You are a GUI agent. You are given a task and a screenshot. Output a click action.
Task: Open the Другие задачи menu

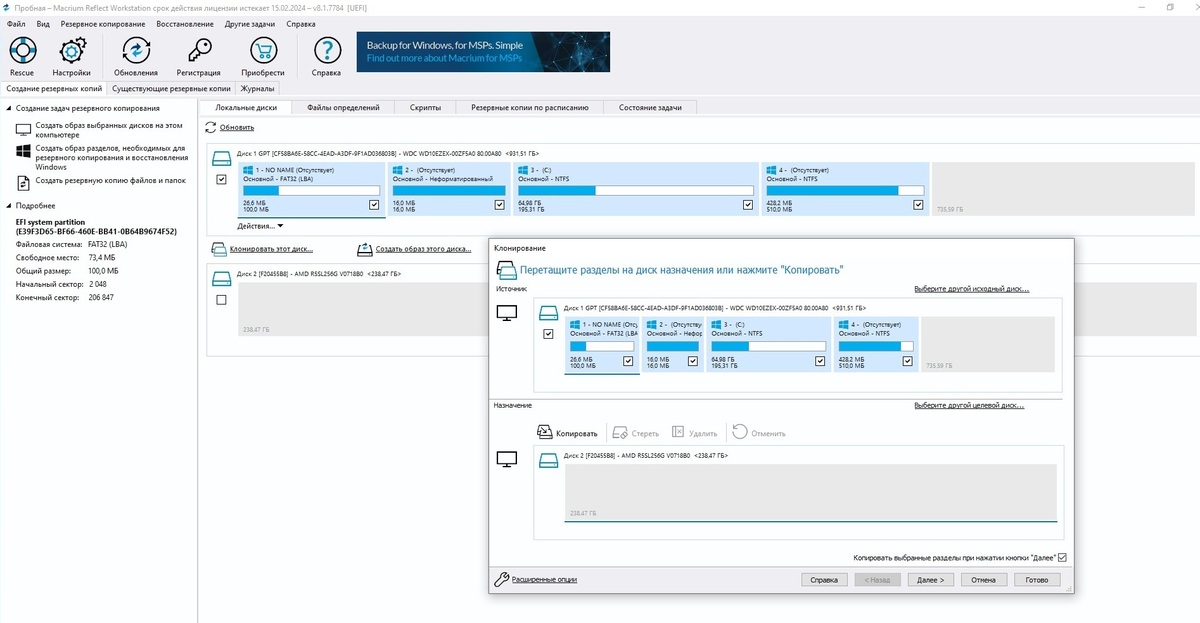(250, 23)
